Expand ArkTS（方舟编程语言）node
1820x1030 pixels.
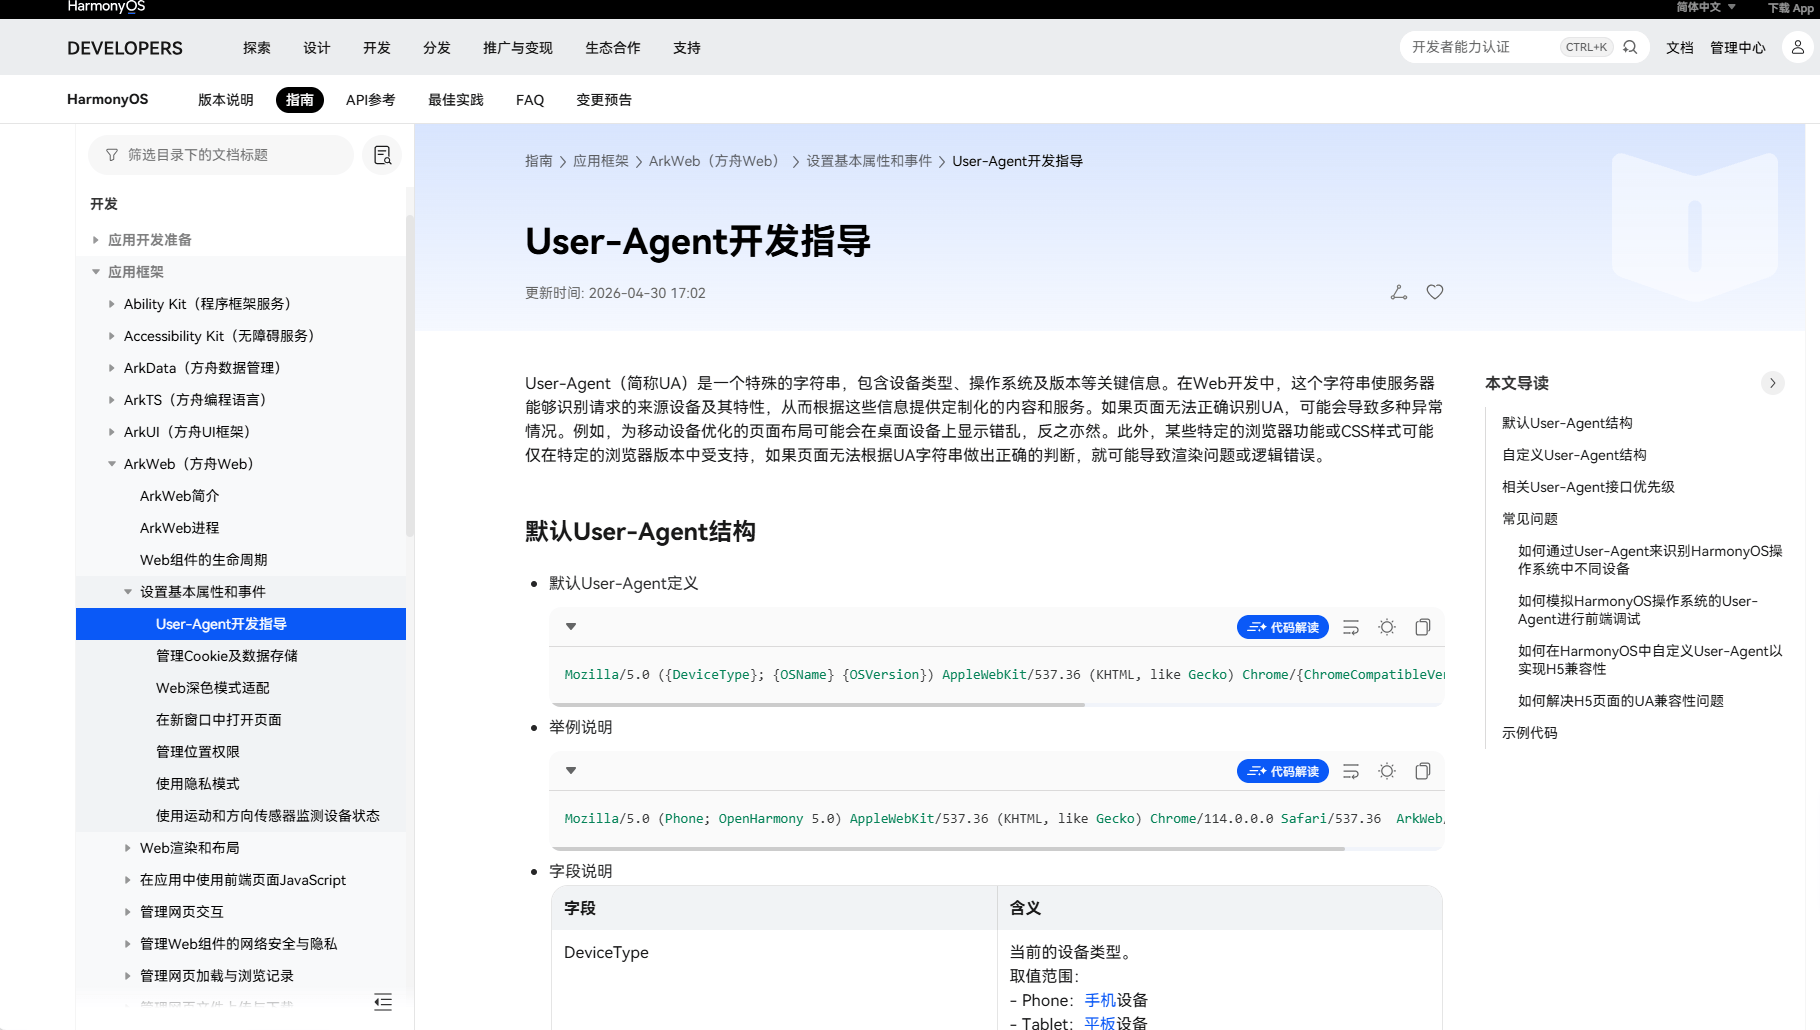(x=112, y=400)
